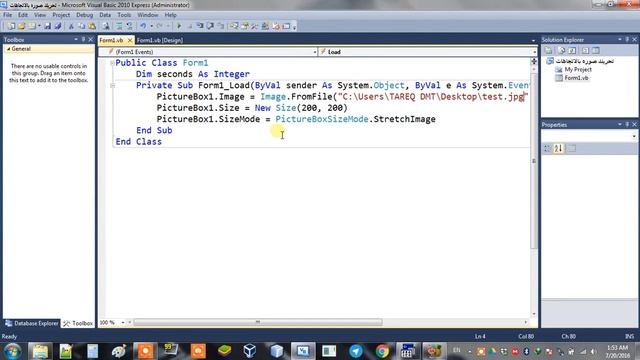This screenshot has width=640, height=360.
Task: Switch to the Database Explorer tab
Action: pos(32,323)
